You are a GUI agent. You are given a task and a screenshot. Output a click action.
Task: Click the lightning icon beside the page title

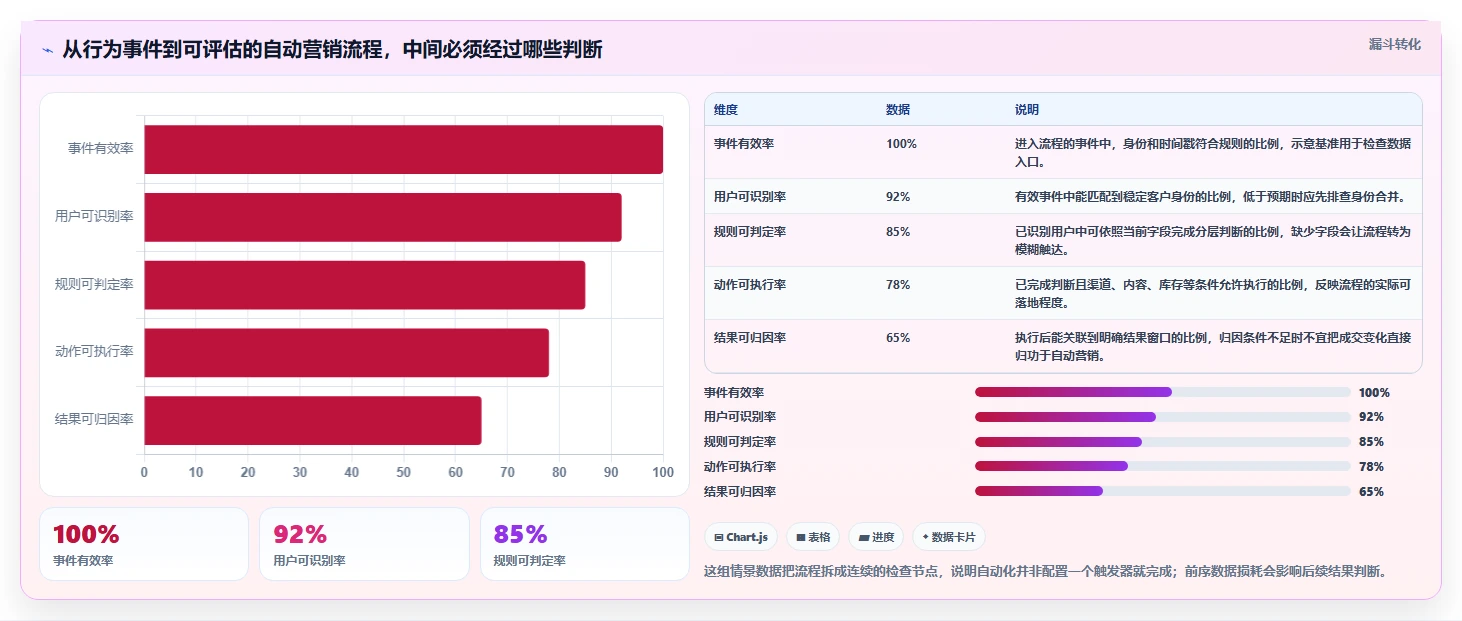(48, 50)
